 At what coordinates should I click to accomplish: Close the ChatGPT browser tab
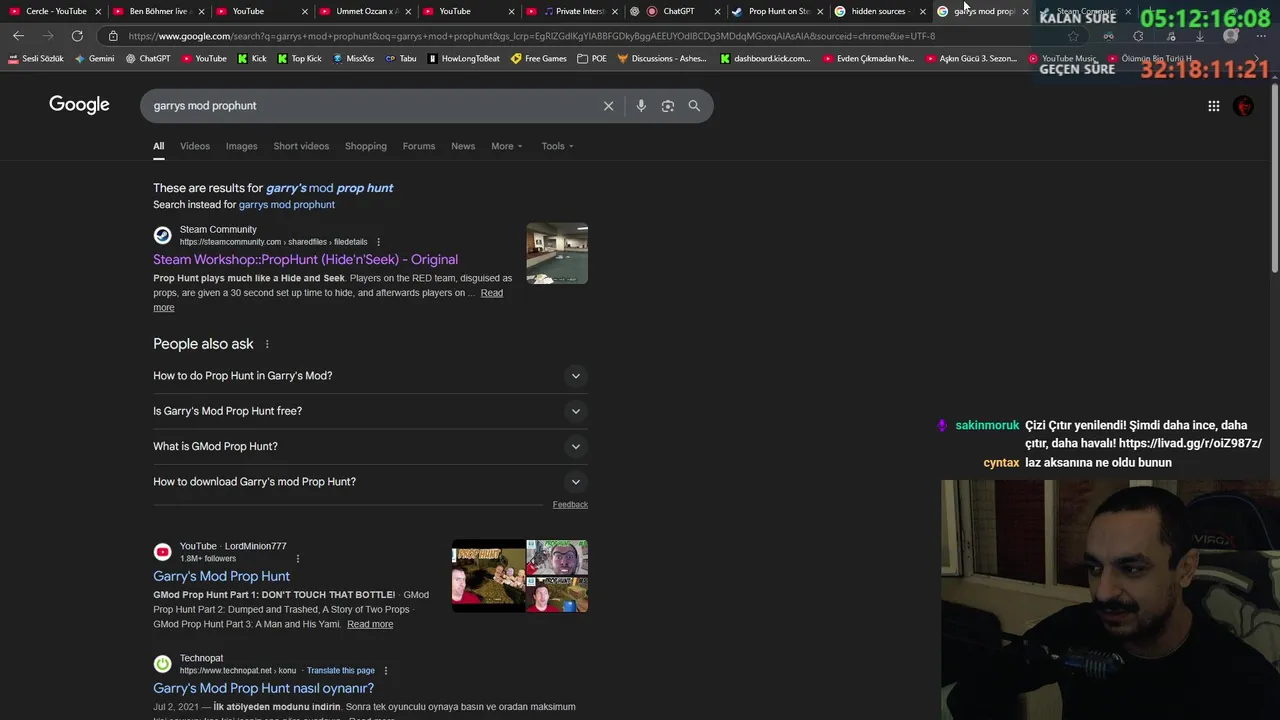[717, 12]
